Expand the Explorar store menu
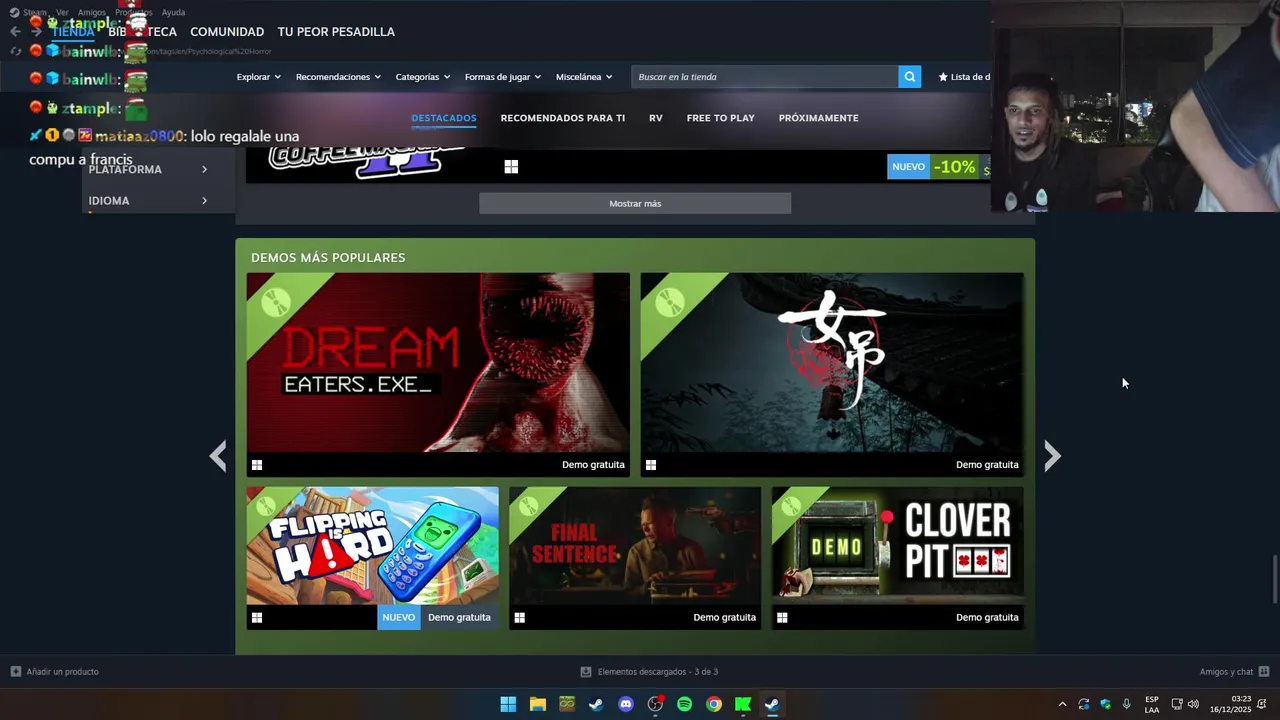 (x=258, y=77)
